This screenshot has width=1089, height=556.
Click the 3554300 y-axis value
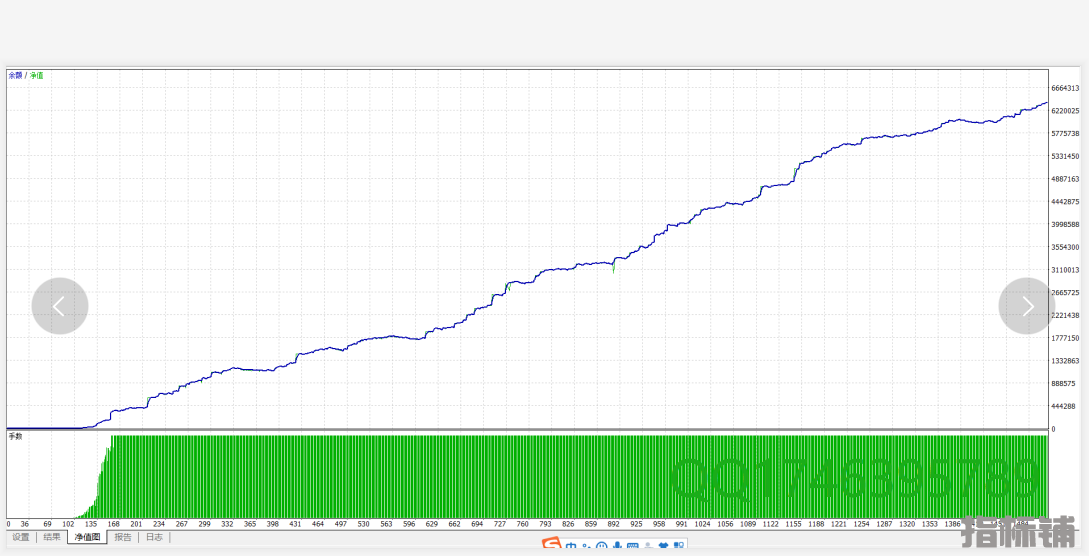[1065, 247]
